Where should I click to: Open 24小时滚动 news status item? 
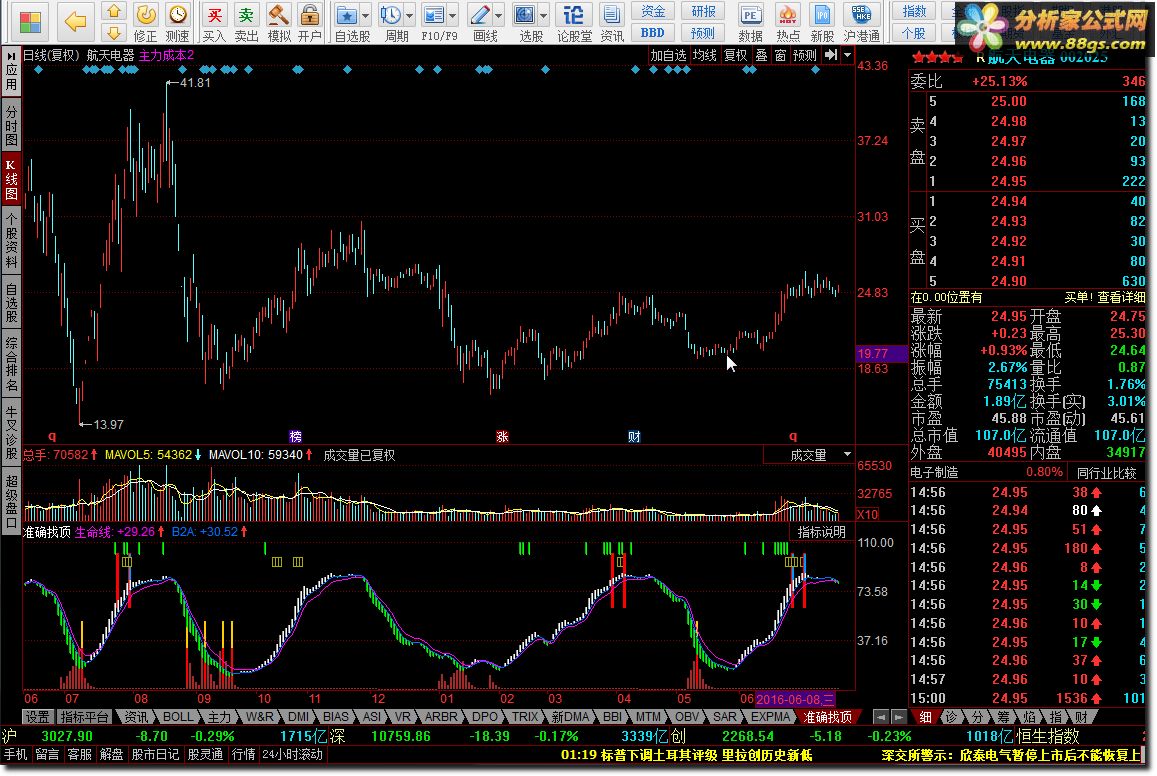pos(293,755)
